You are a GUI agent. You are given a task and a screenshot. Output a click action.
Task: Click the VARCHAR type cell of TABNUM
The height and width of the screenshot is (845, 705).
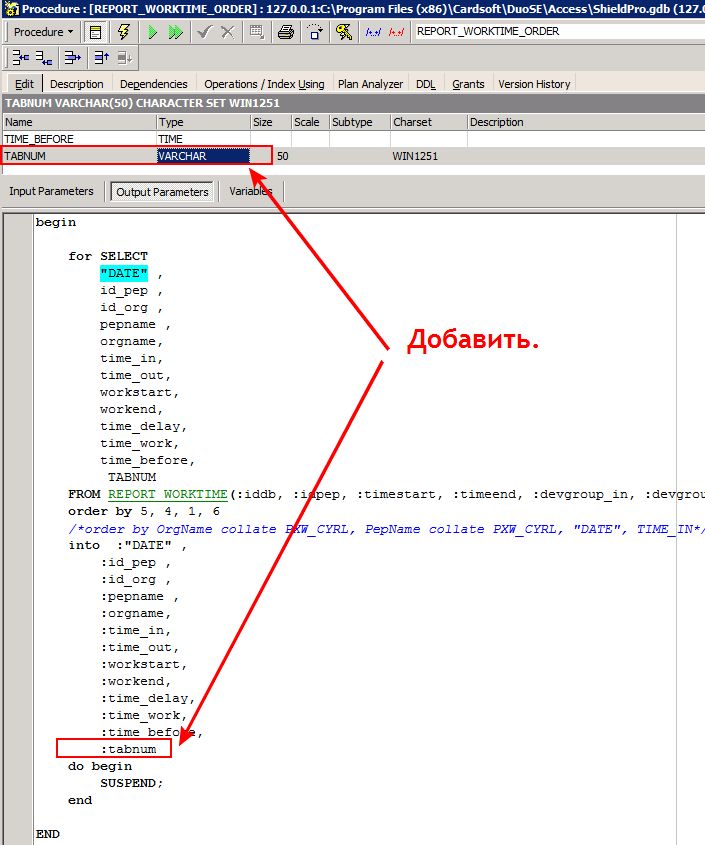pyautogui.click(x=203, y=156)
